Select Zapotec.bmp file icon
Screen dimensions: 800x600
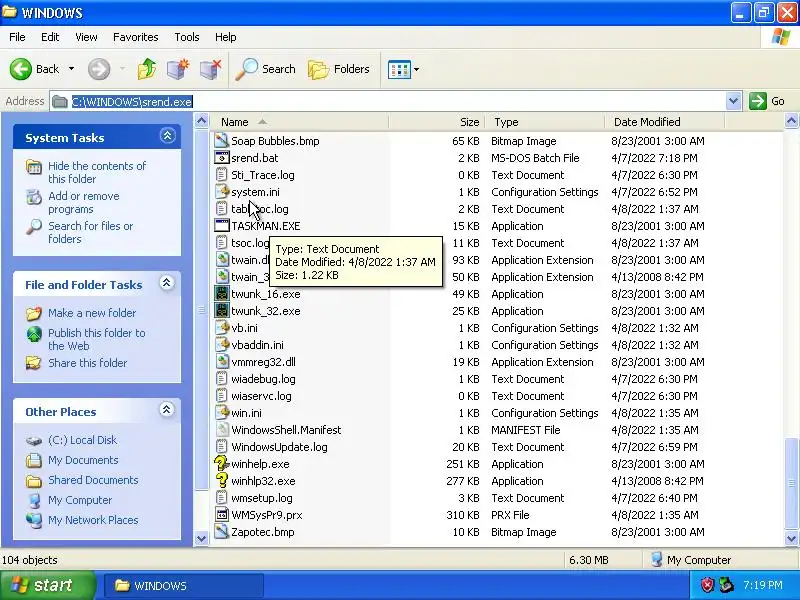click(x=221, y=532)
